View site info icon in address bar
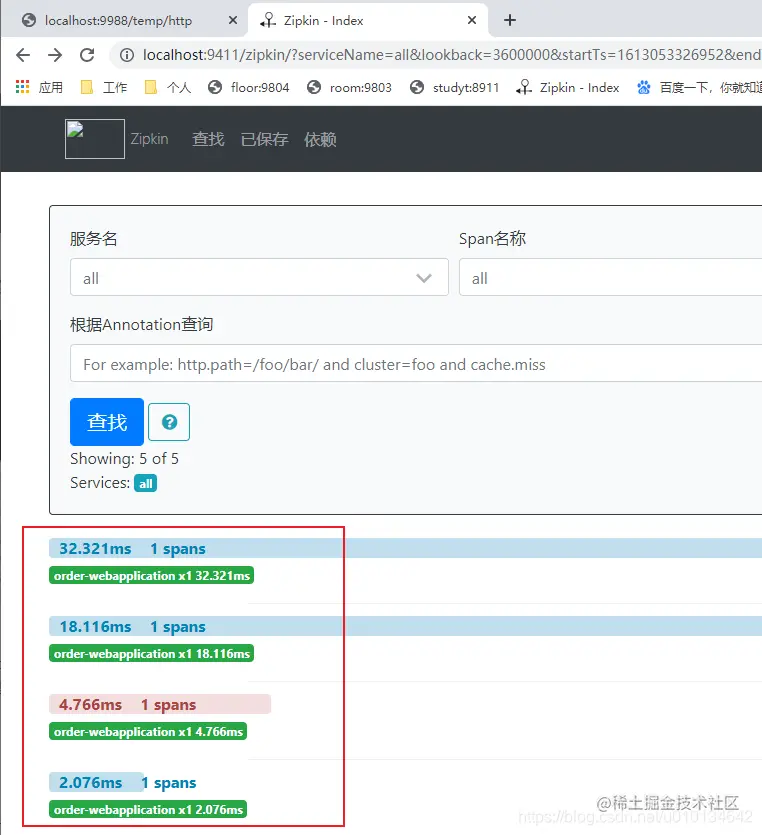 pyautogui.click(x=127, y=55)
